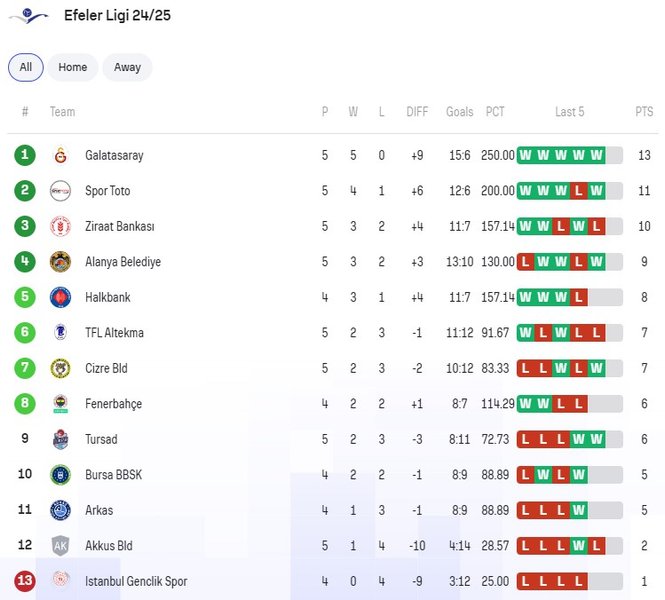Click the Ziraat Bankası team logo

60,227
